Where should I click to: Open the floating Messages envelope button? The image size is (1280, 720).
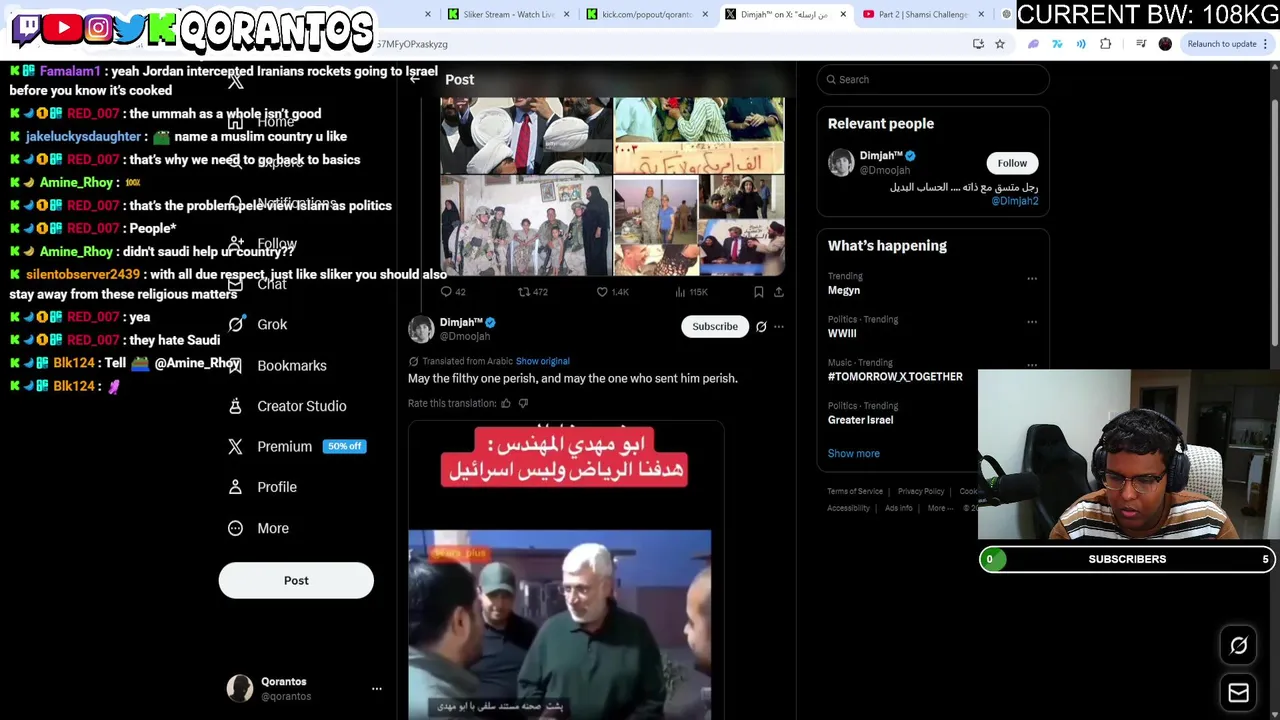click(1238, 693)
